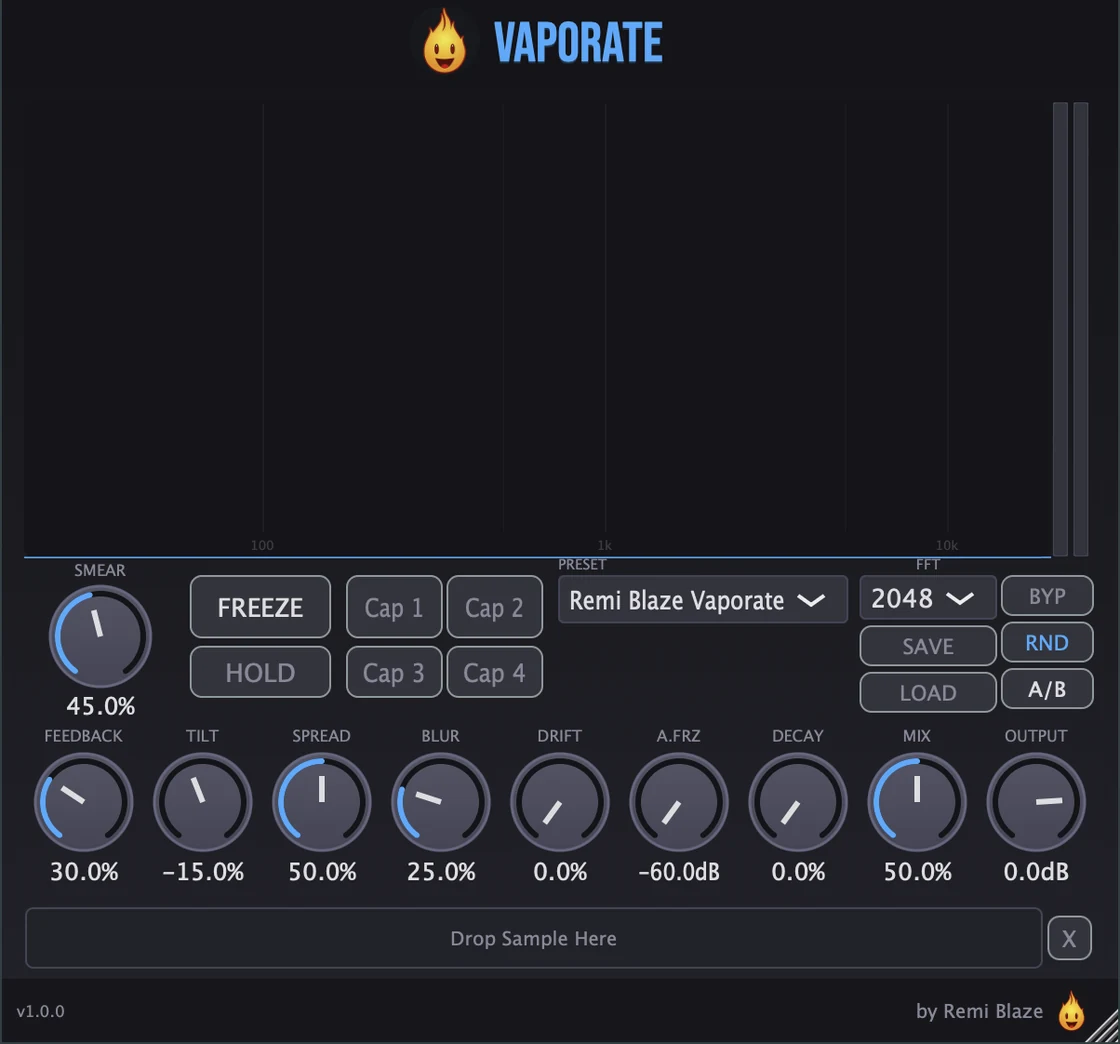Select capture slot Cap 3
This screenshot has height=1044, width=1120.
(394, 672)
